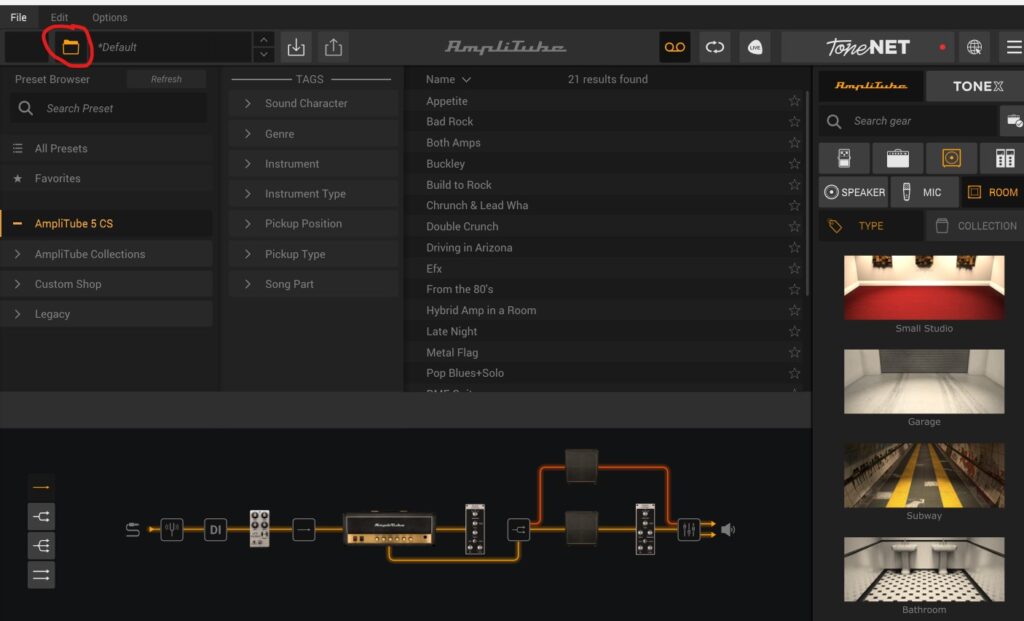1024x621 pixels.
Task: Toggle Live mode button
Action: pos(755,47)
